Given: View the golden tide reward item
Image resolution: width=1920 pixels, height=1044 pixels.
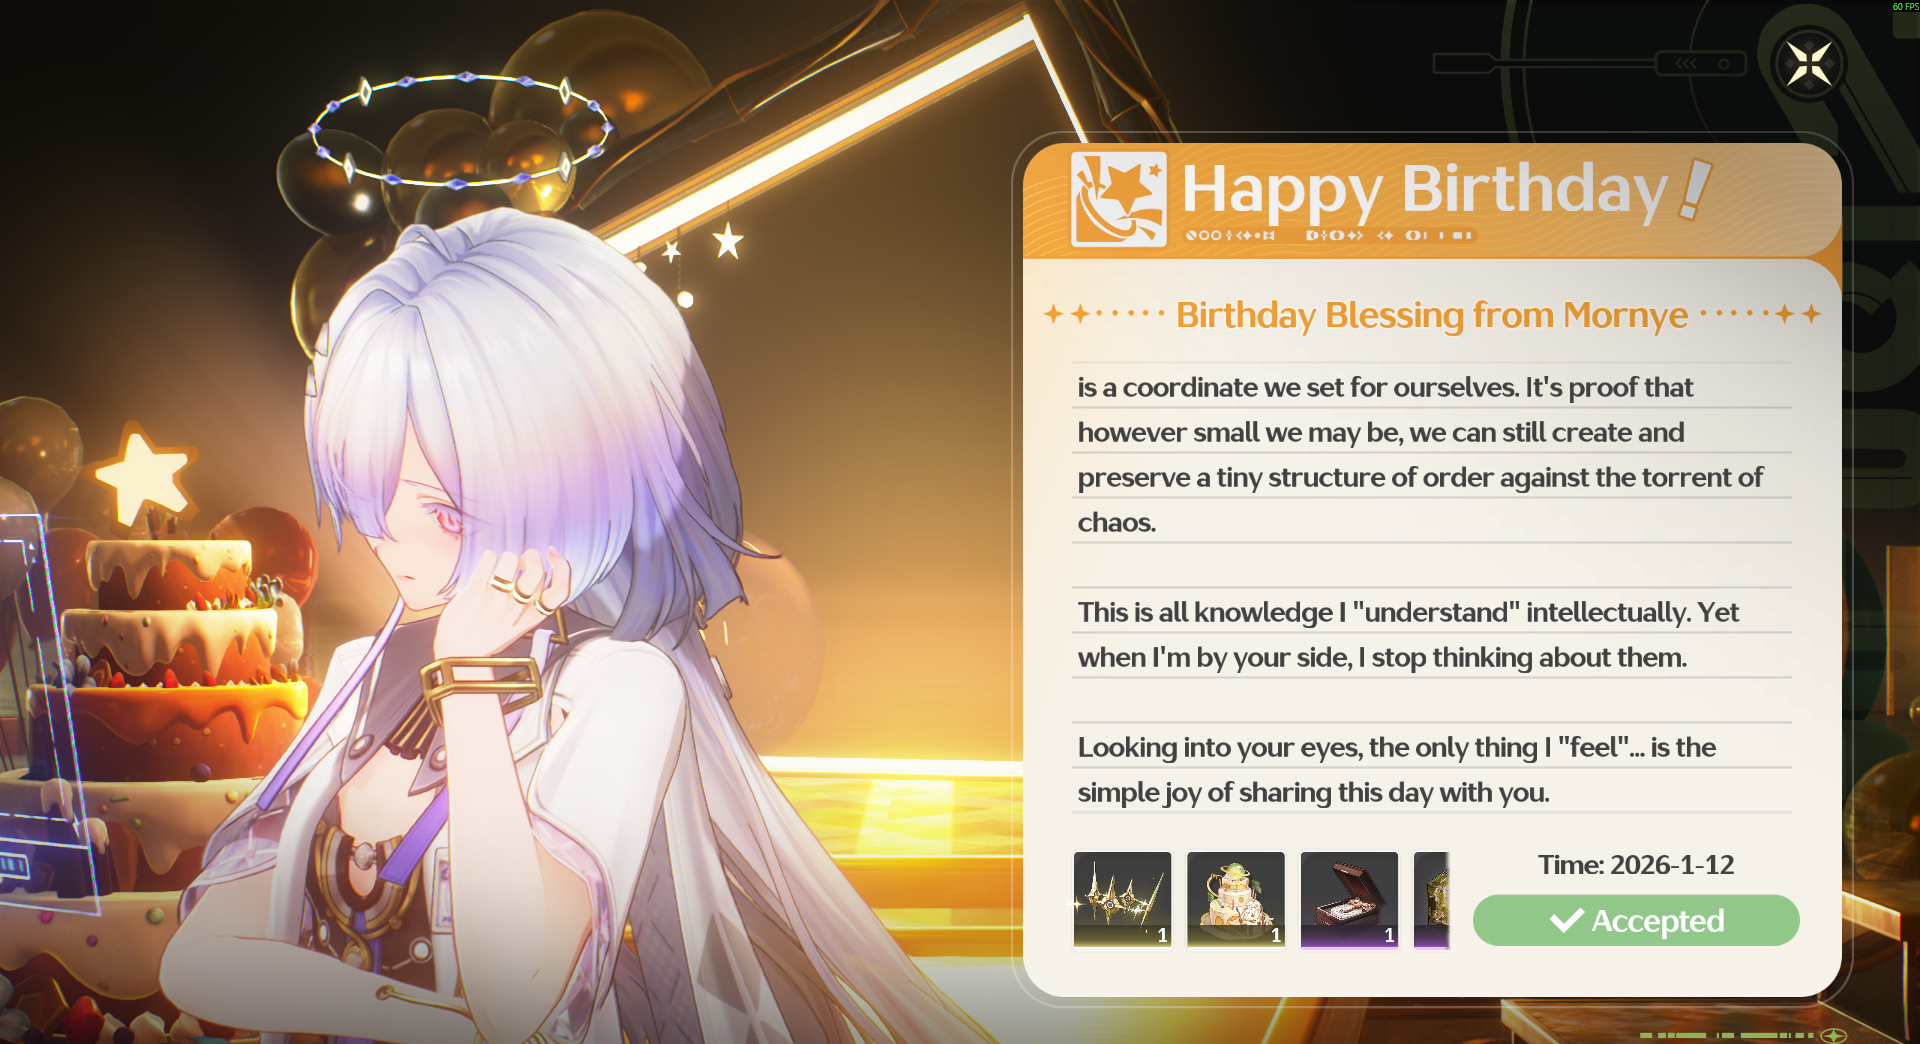Looking at the screenshot, I should pyautogui.click(x=1122, y=899).
